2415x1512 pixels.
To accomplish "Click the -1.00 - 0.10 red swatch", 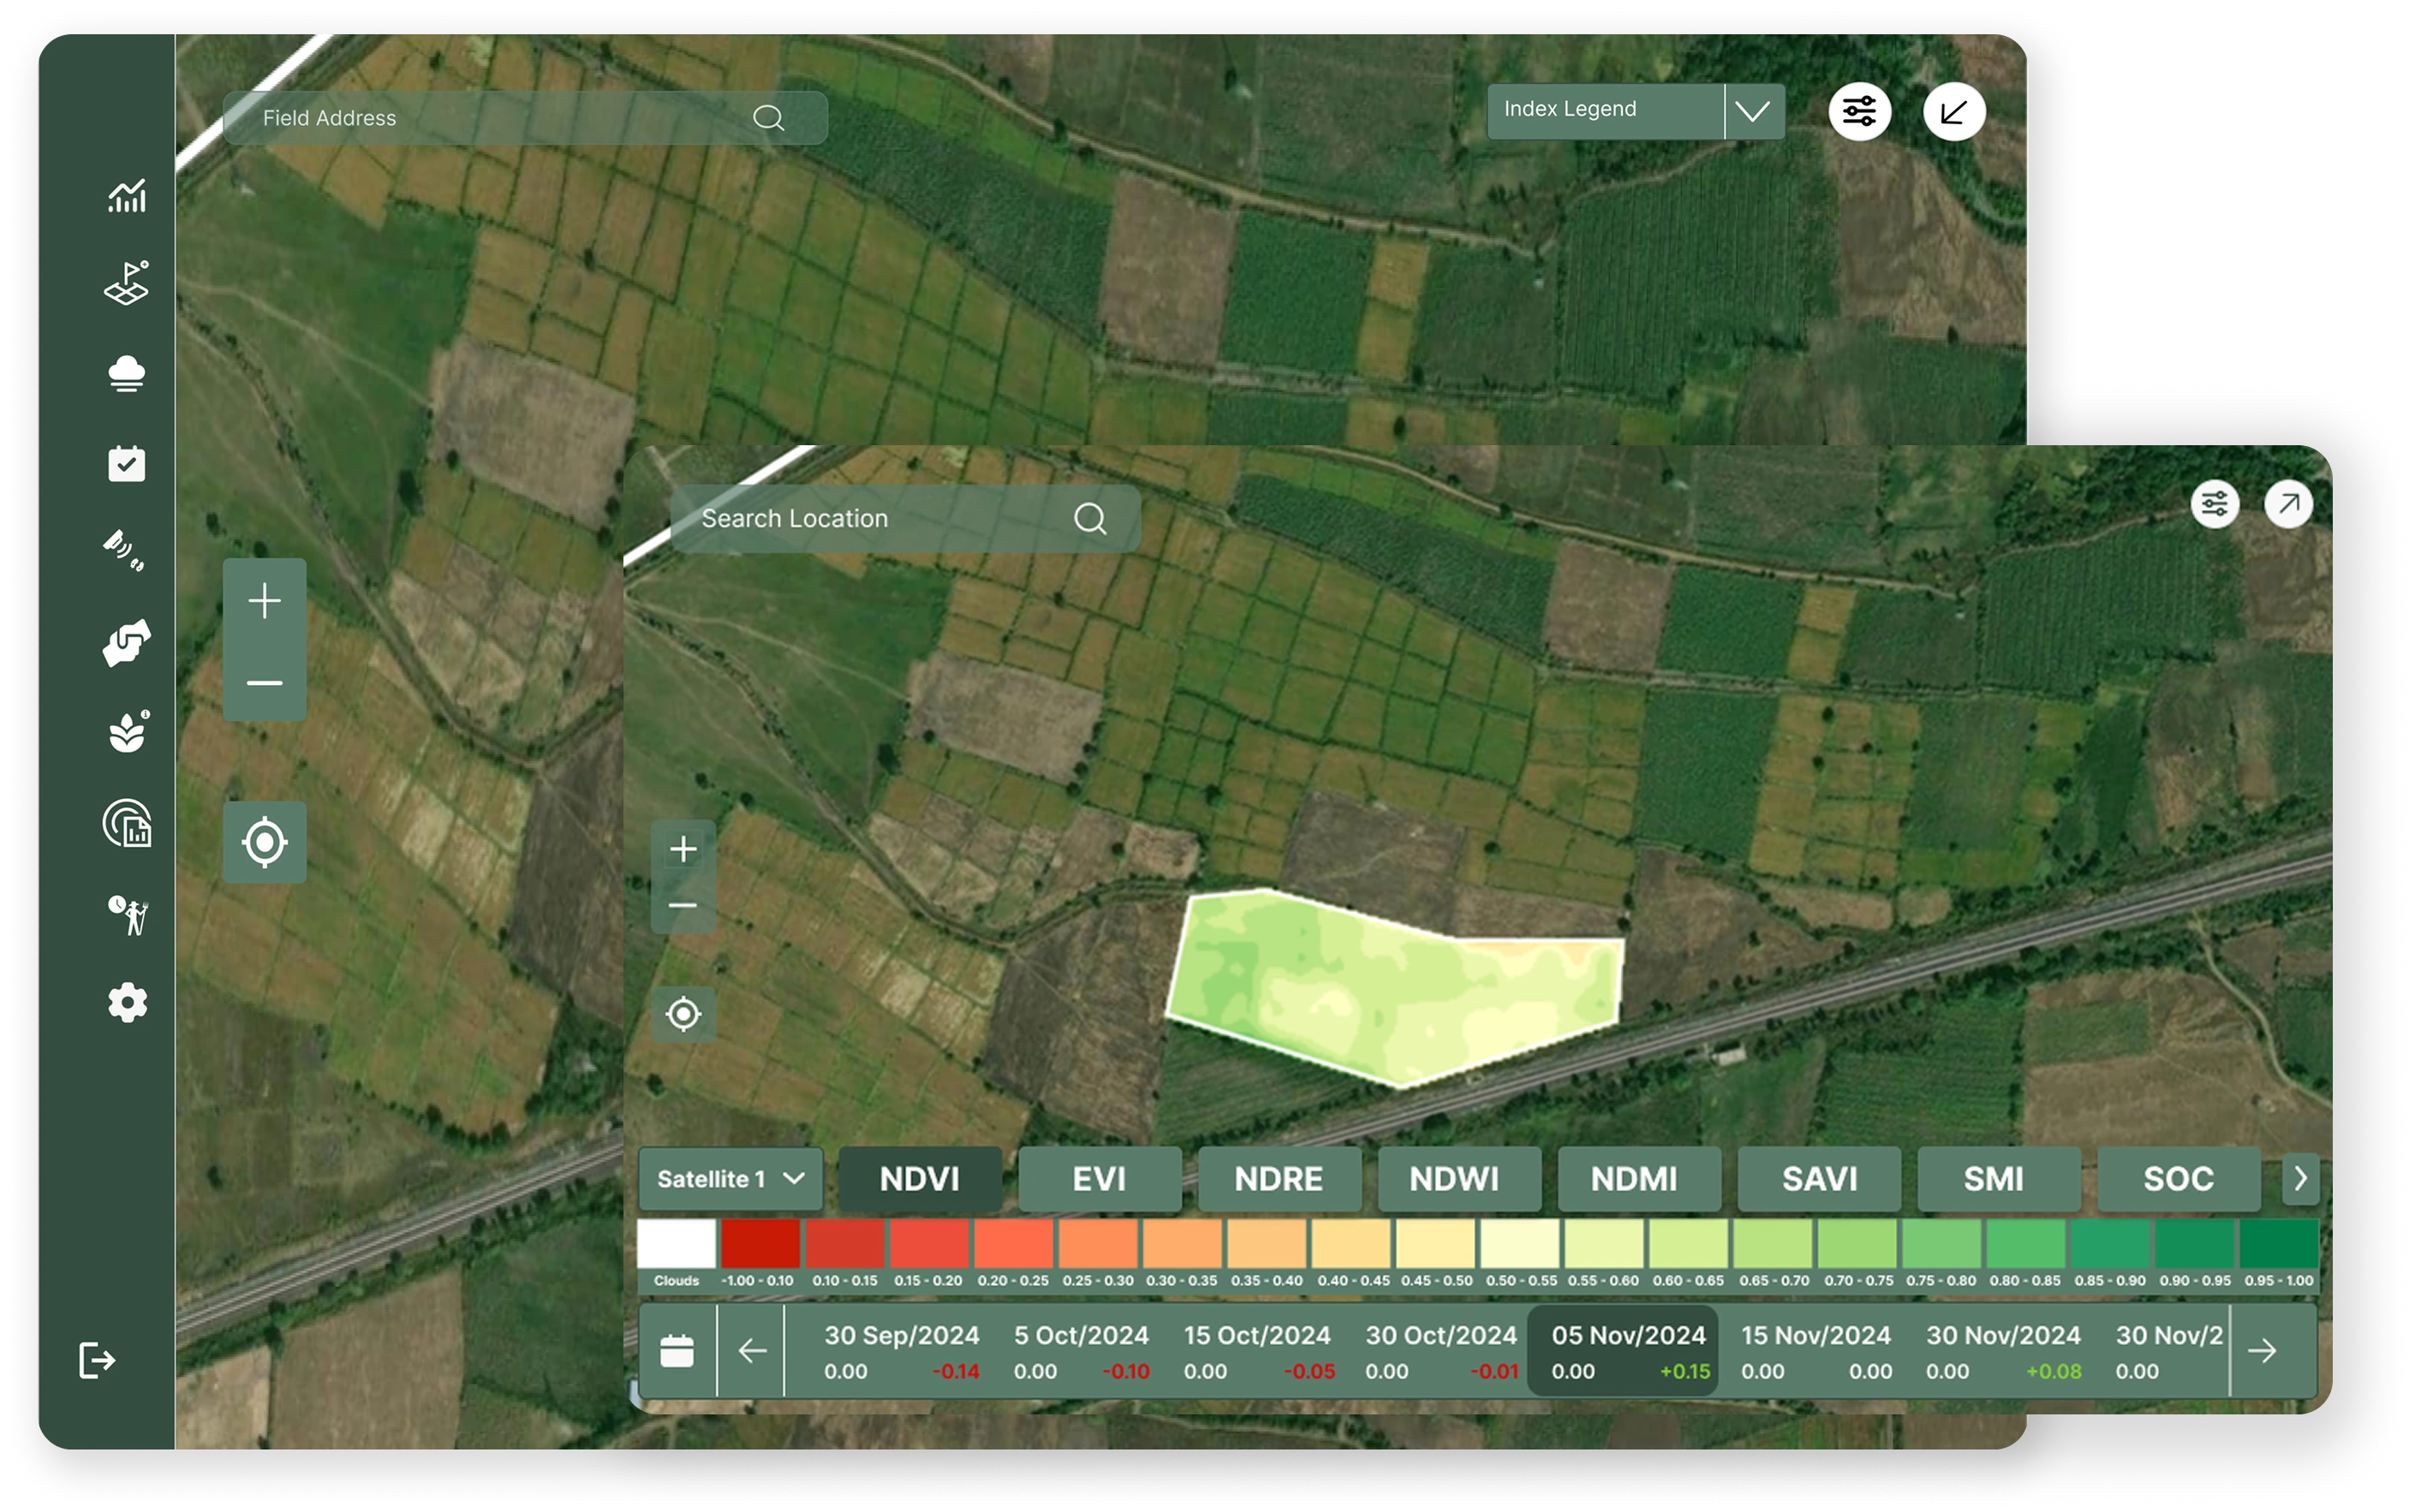I will tap(761, 1243).
